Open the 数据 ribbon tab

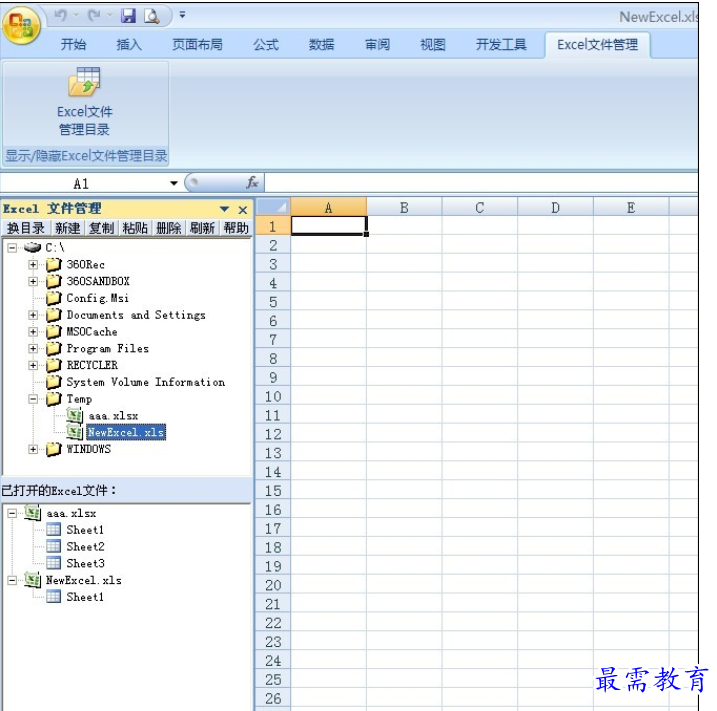click(321, 44)
